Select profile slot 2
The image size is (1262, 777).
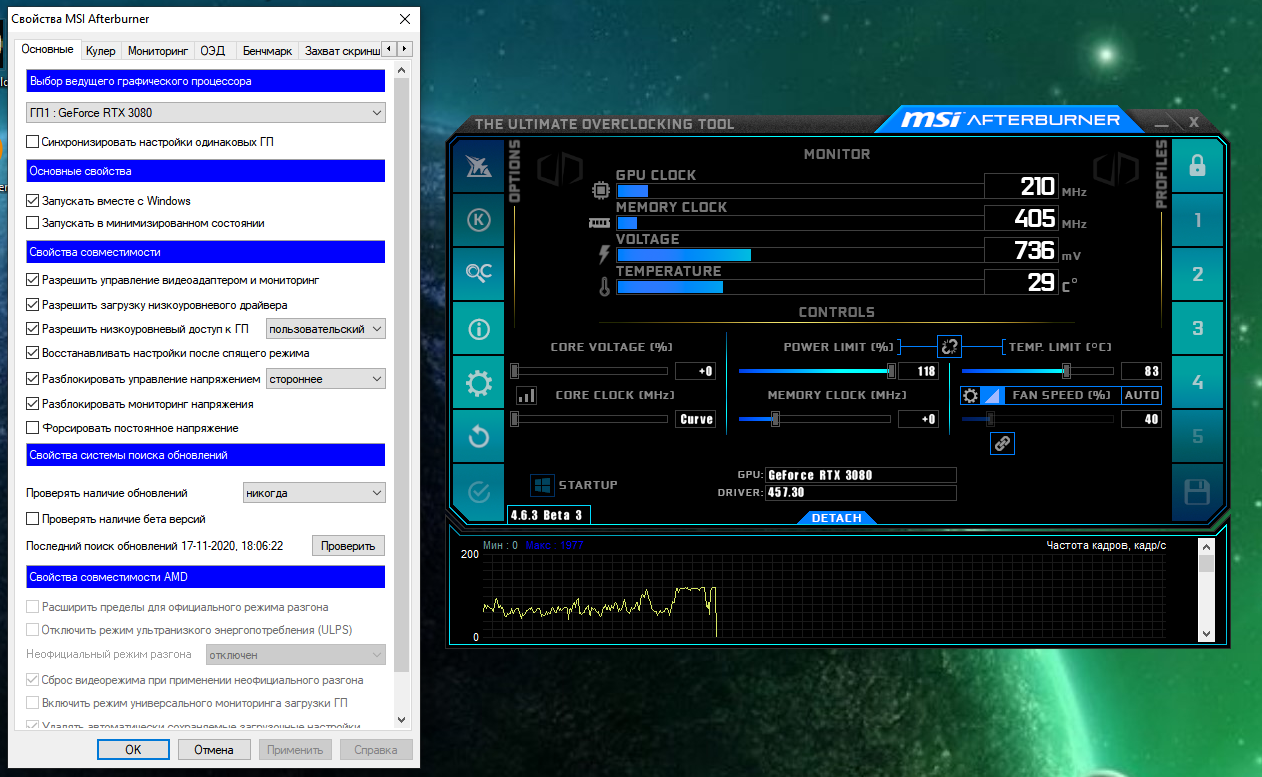pos(1197,274)
